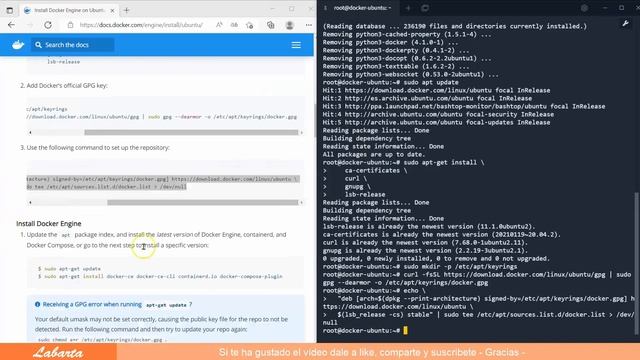The width and height of the screenshot is (640, 360).
Task: Select the root@docker-ubuntu terminal tab
Action: (x=362, y=8)
